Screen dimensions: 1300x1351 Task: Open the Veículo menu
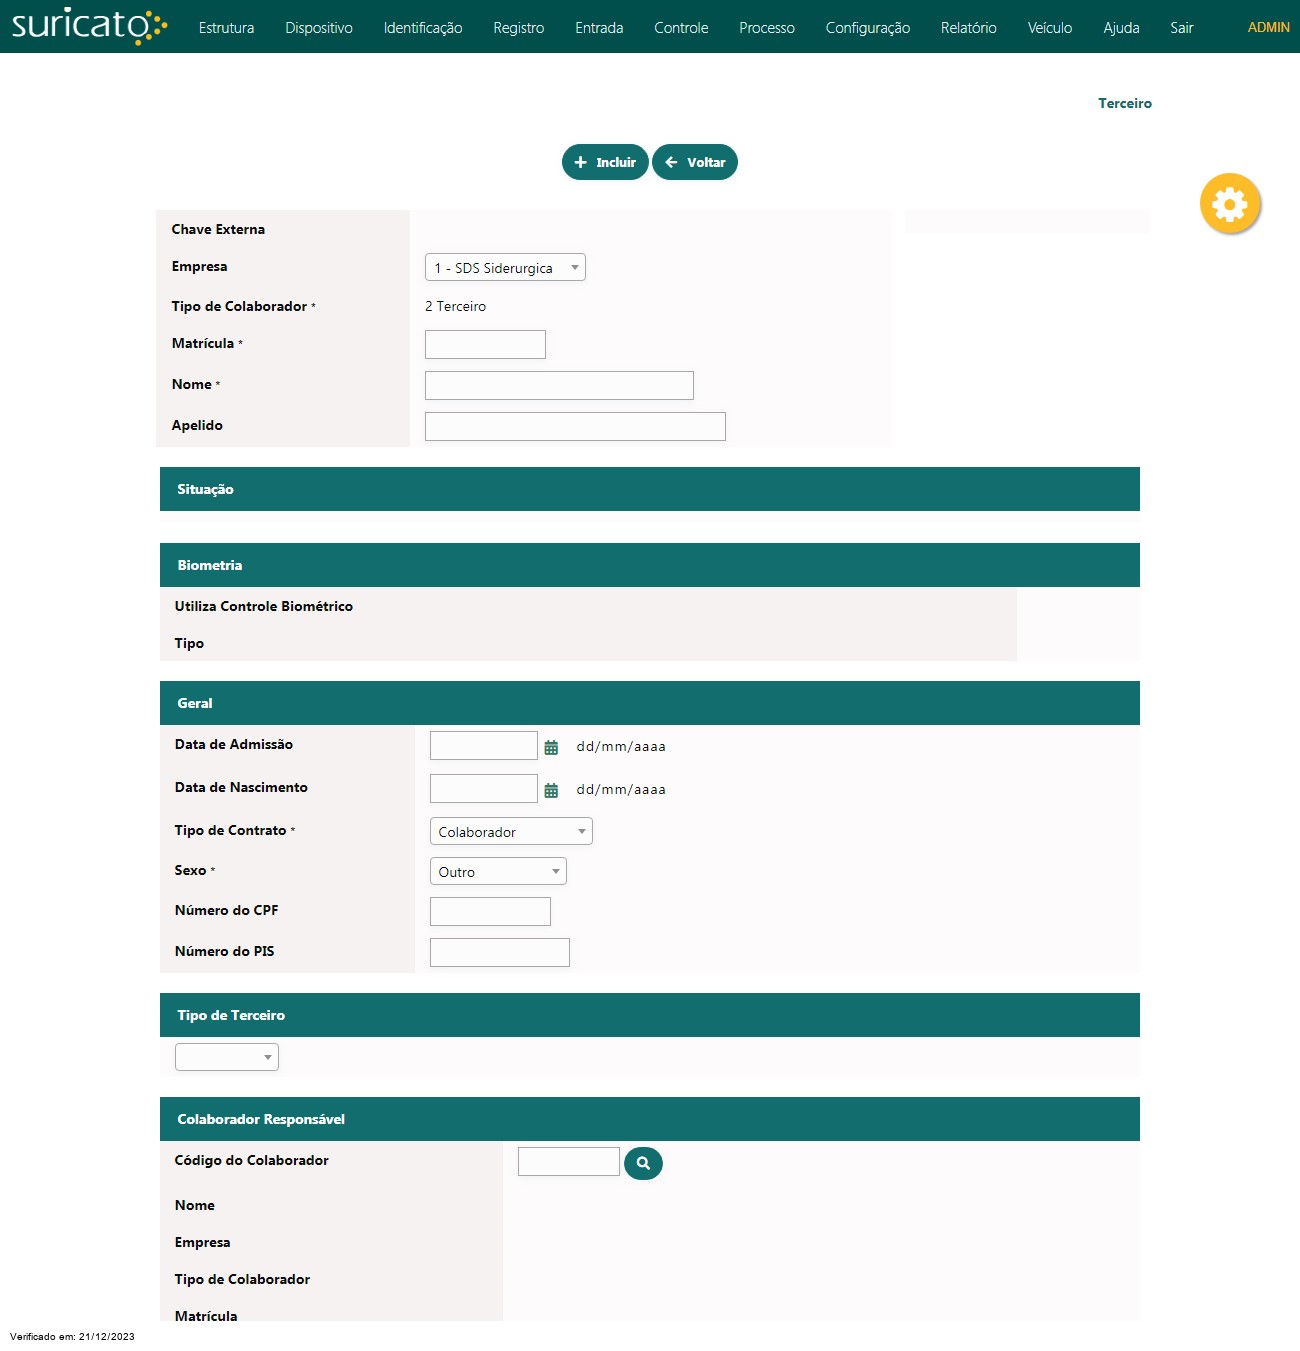1050,28
